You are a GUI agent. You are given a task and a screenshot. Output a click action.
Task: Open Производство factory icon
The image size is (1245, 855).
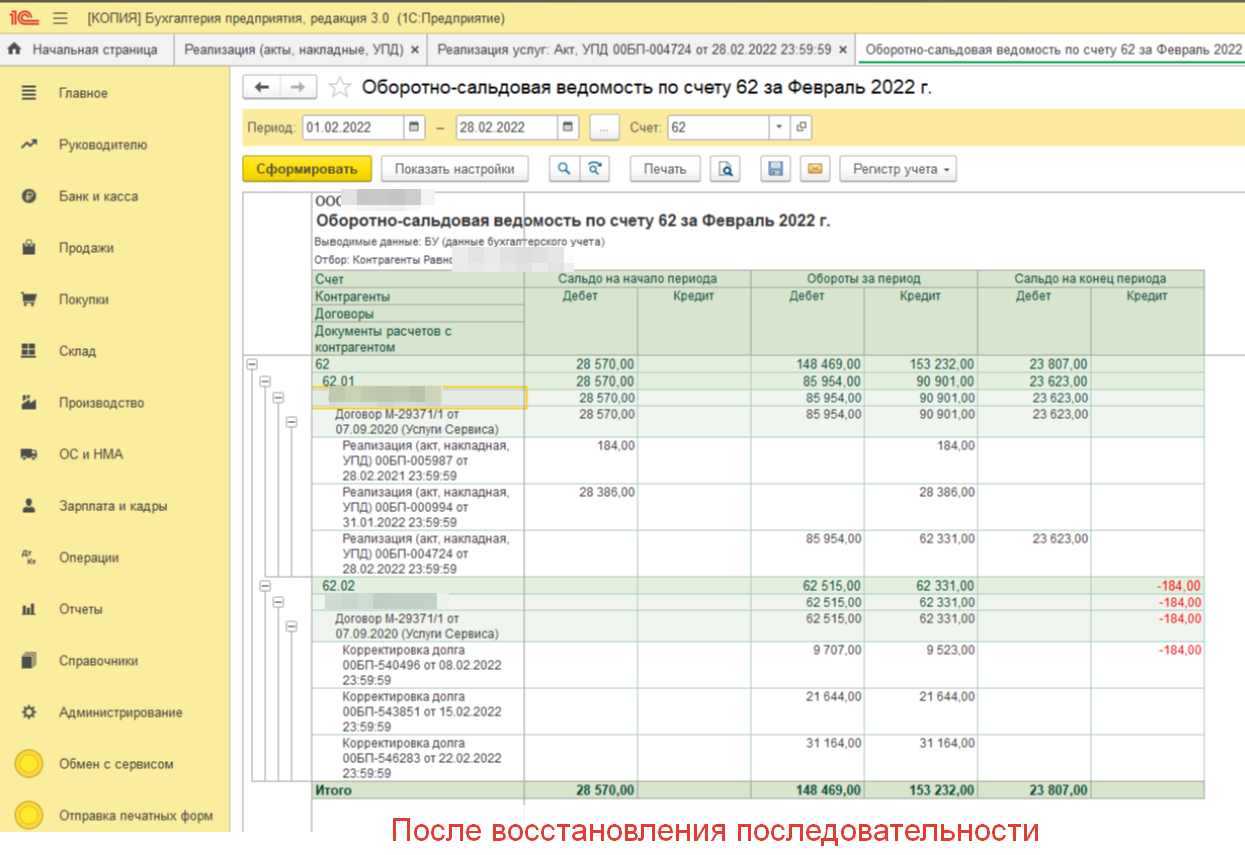coord(29,403)
